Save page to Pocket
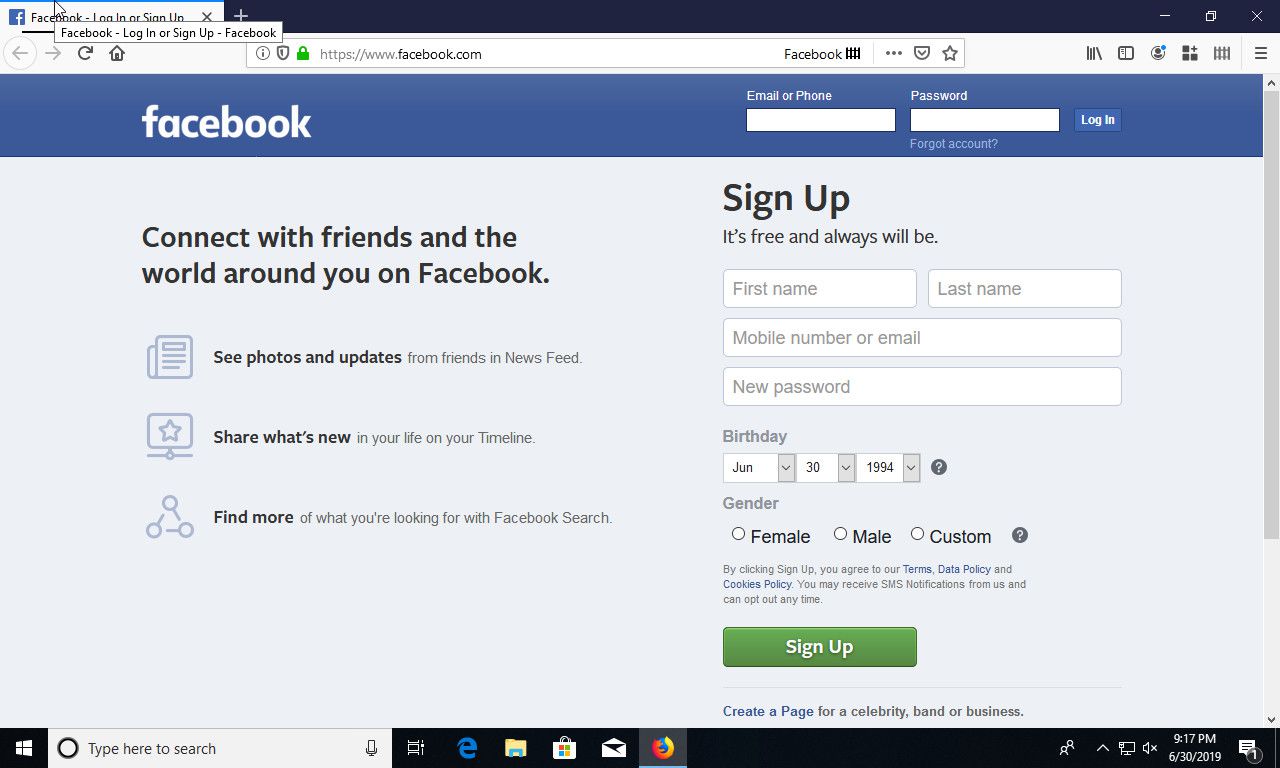1280x768 pixels. coord(922,54)
